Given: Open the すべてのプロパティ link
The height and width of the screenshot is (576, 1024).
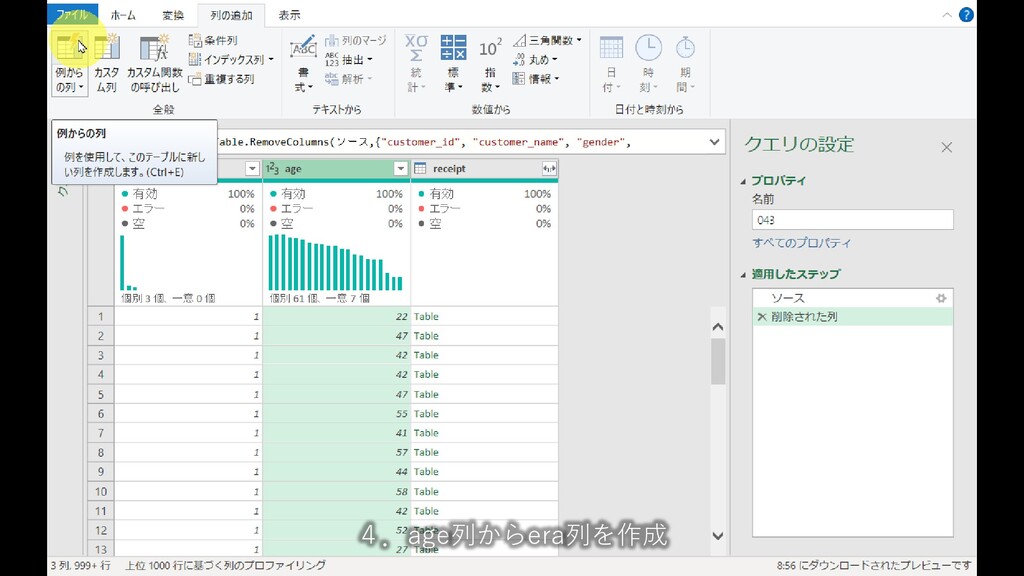Looking at the screenshot, I should 801,243.
